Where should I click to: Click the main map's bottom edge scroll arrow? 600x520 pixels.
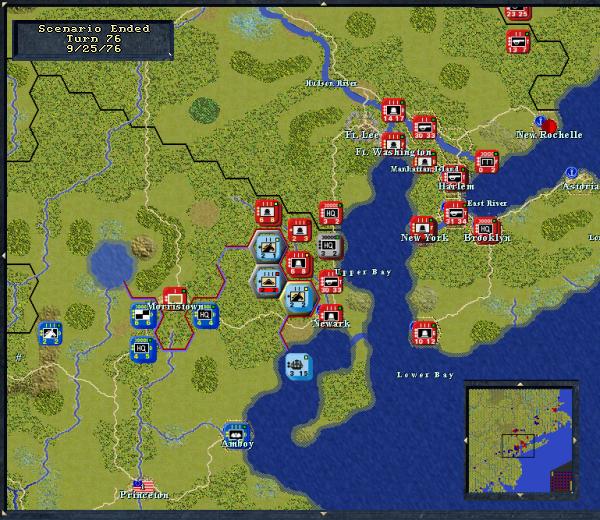tap(324, 513)
